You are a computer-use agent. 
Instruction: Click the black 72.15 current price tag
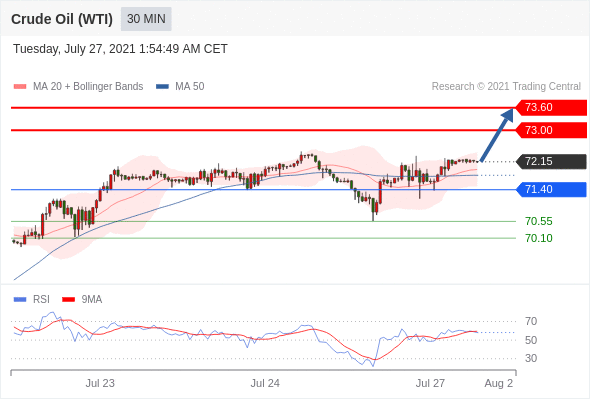(551, 161)
